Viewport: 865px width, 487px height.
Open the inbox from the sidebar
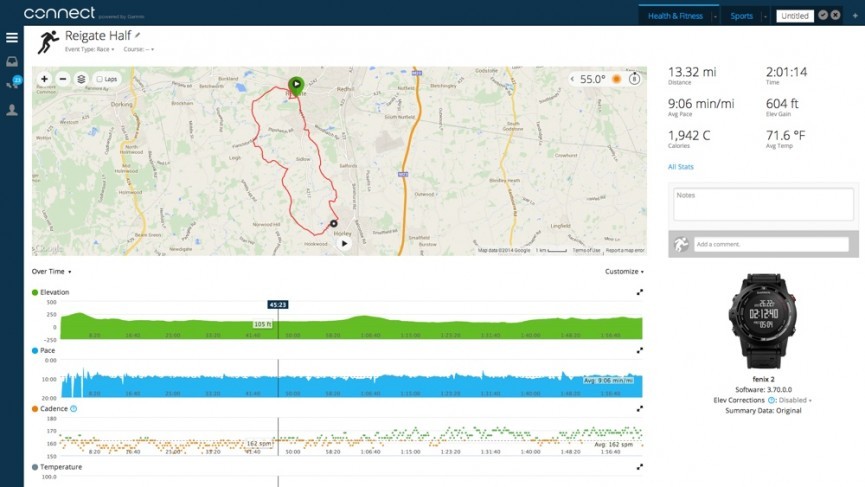[x=12, y=62]
